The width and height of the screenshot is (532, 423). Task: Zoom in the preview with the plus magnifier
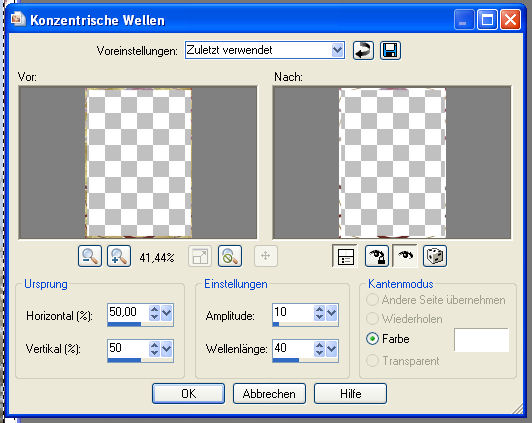pyautogui.click(x=119, y=256)
